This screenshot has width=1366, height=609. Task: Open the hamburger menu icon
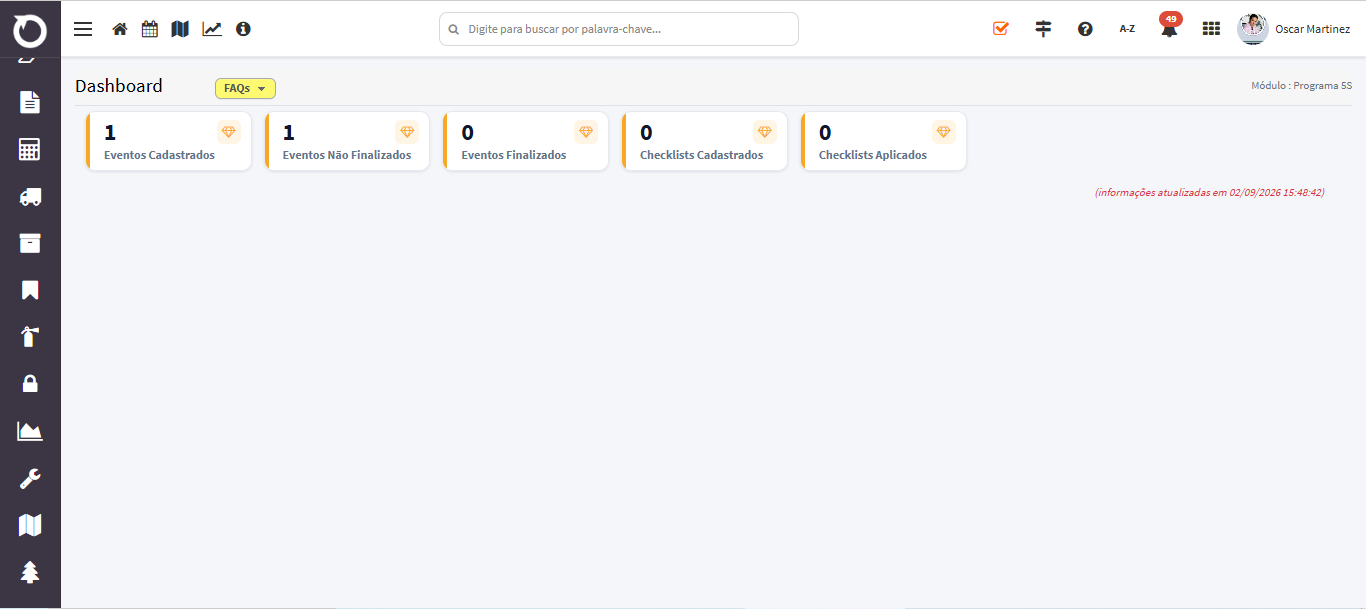[83, 29]
